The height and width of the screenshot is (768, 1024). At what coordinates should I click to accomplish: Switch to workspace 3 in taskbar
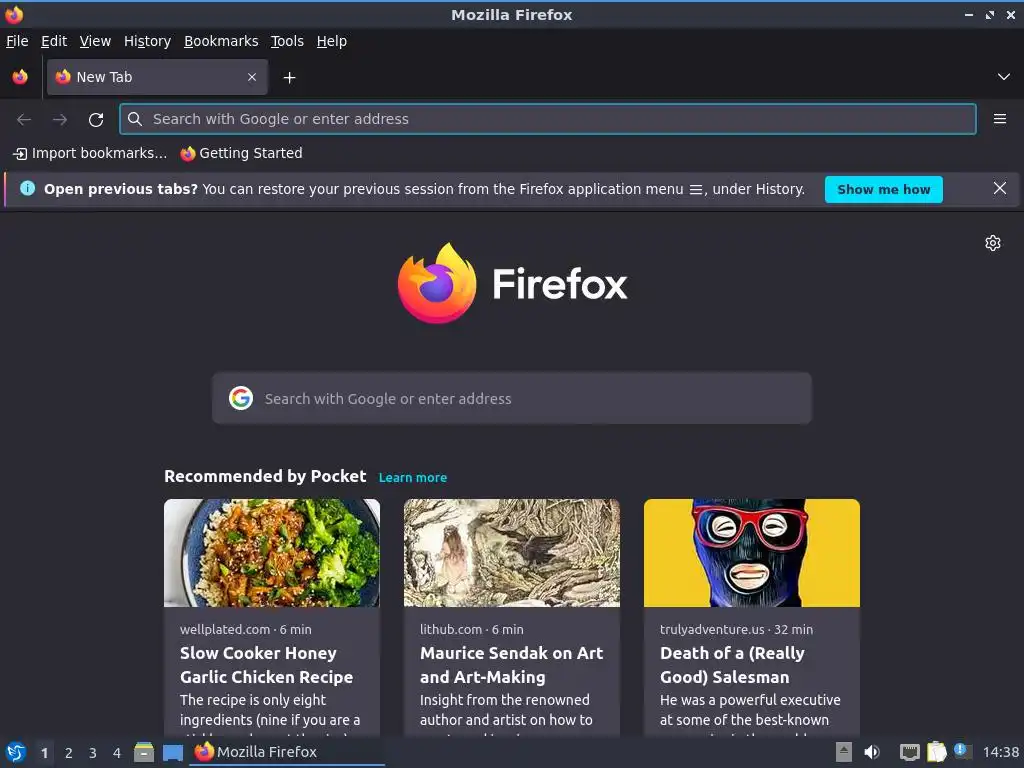point(93,753)
